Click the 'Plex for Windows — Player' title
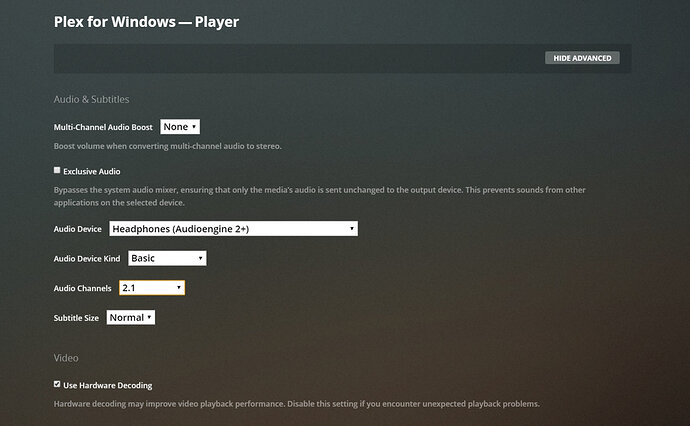690x426 pixels. pos(146,22)
